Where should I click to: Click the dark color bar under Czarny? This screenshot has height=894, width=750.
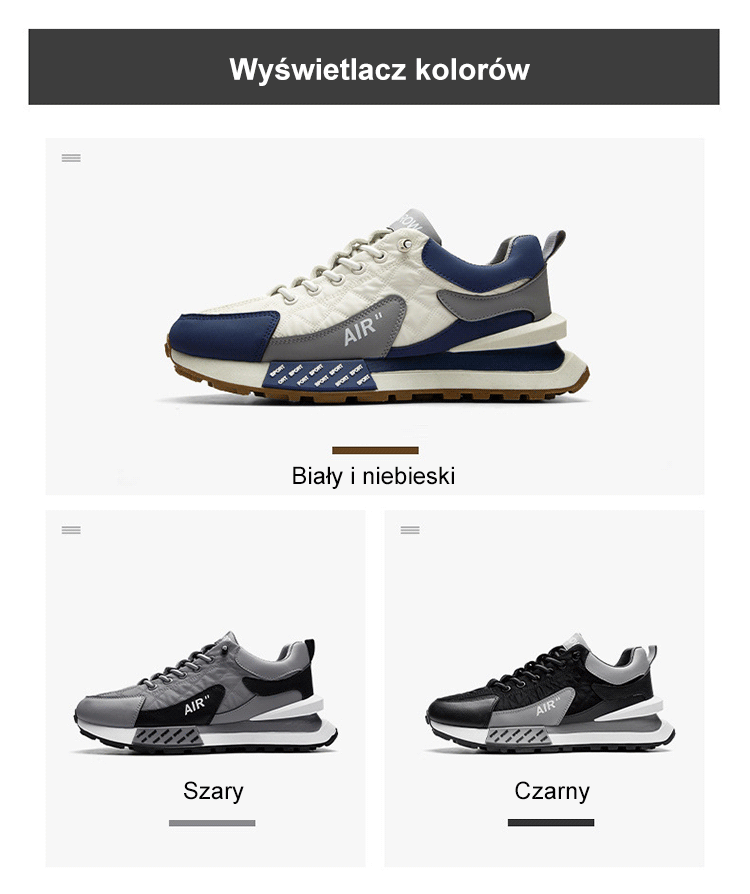(551, 822)
